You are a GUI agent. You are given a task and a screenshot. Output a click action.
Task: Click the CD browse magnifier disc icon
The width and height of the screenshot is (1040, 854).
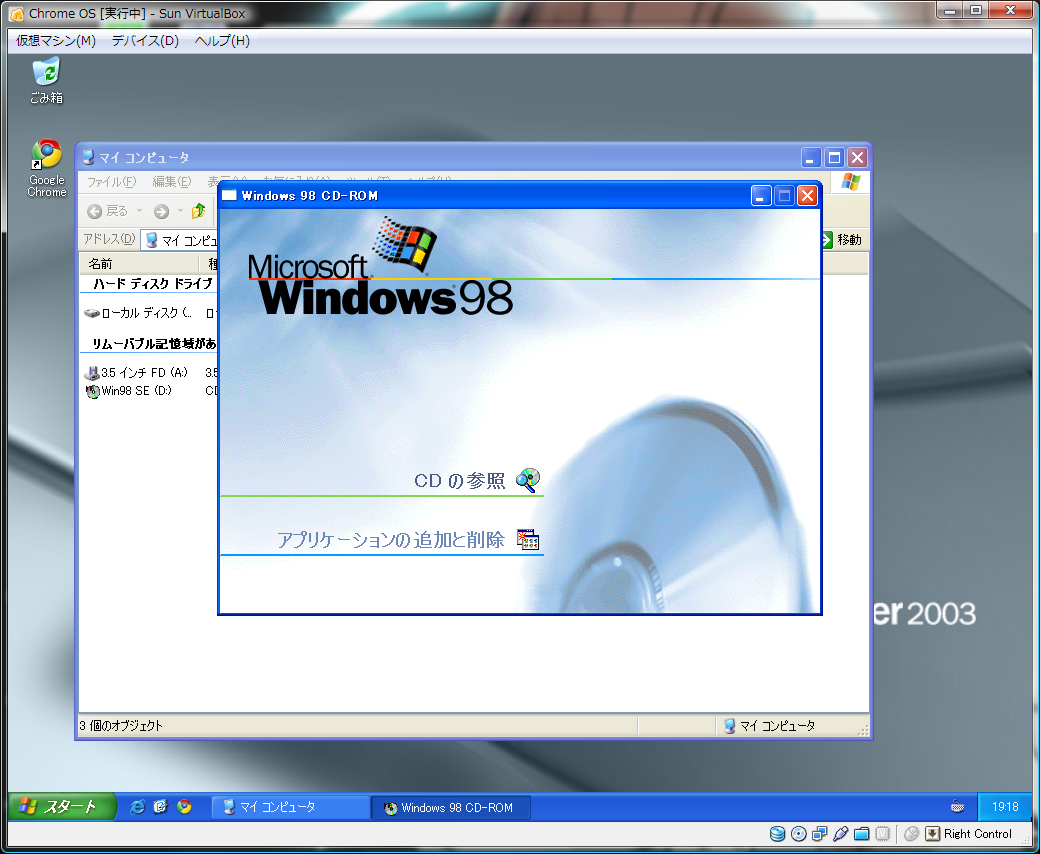528,480
